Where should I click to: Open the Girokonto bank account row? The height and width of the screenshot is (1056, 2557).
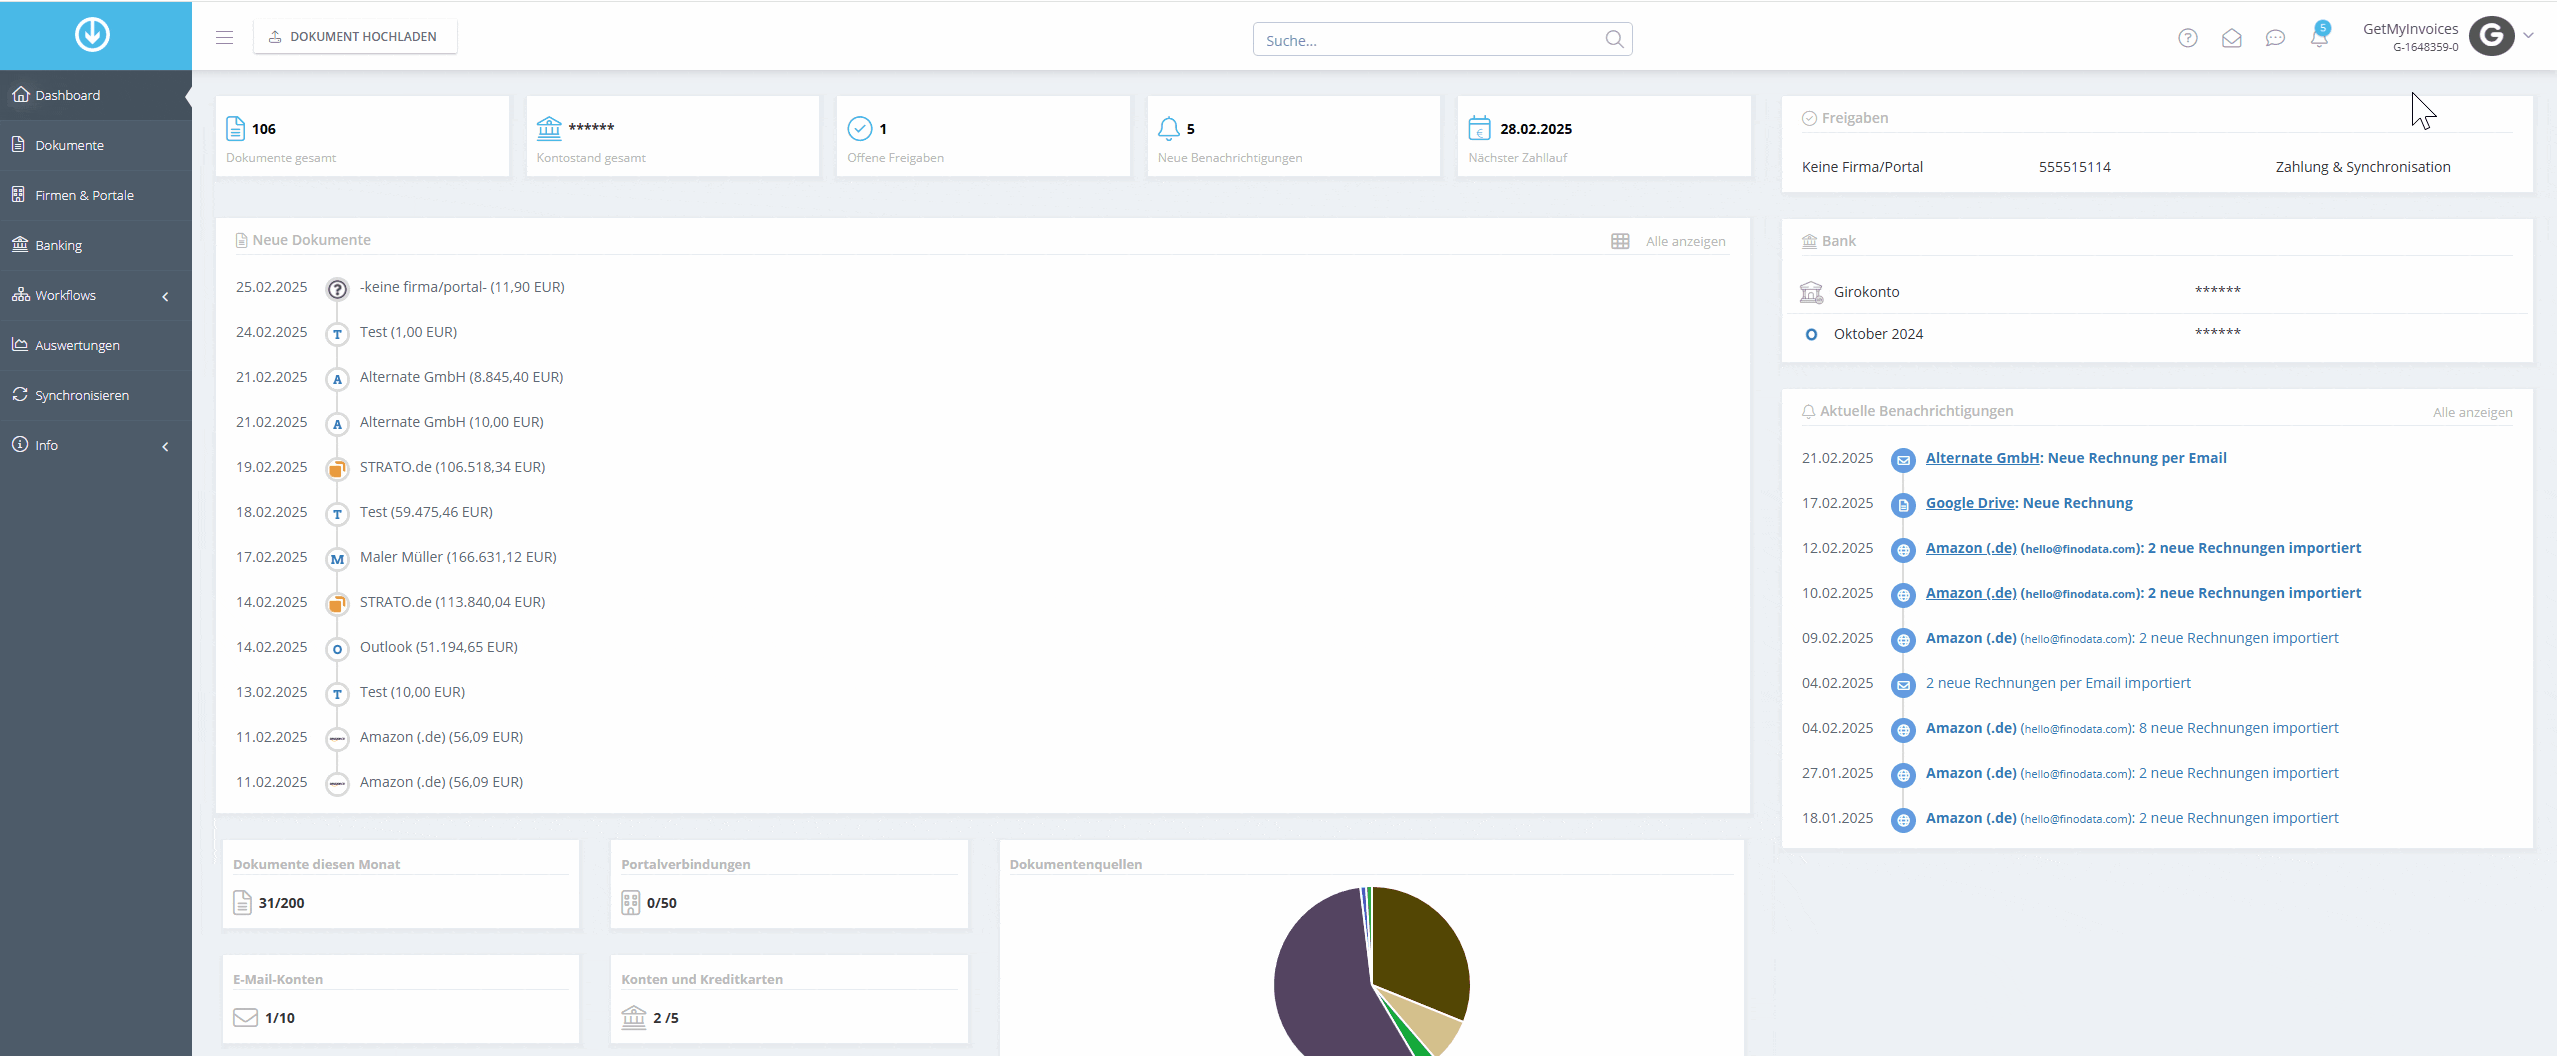[x=2157, y=292]
